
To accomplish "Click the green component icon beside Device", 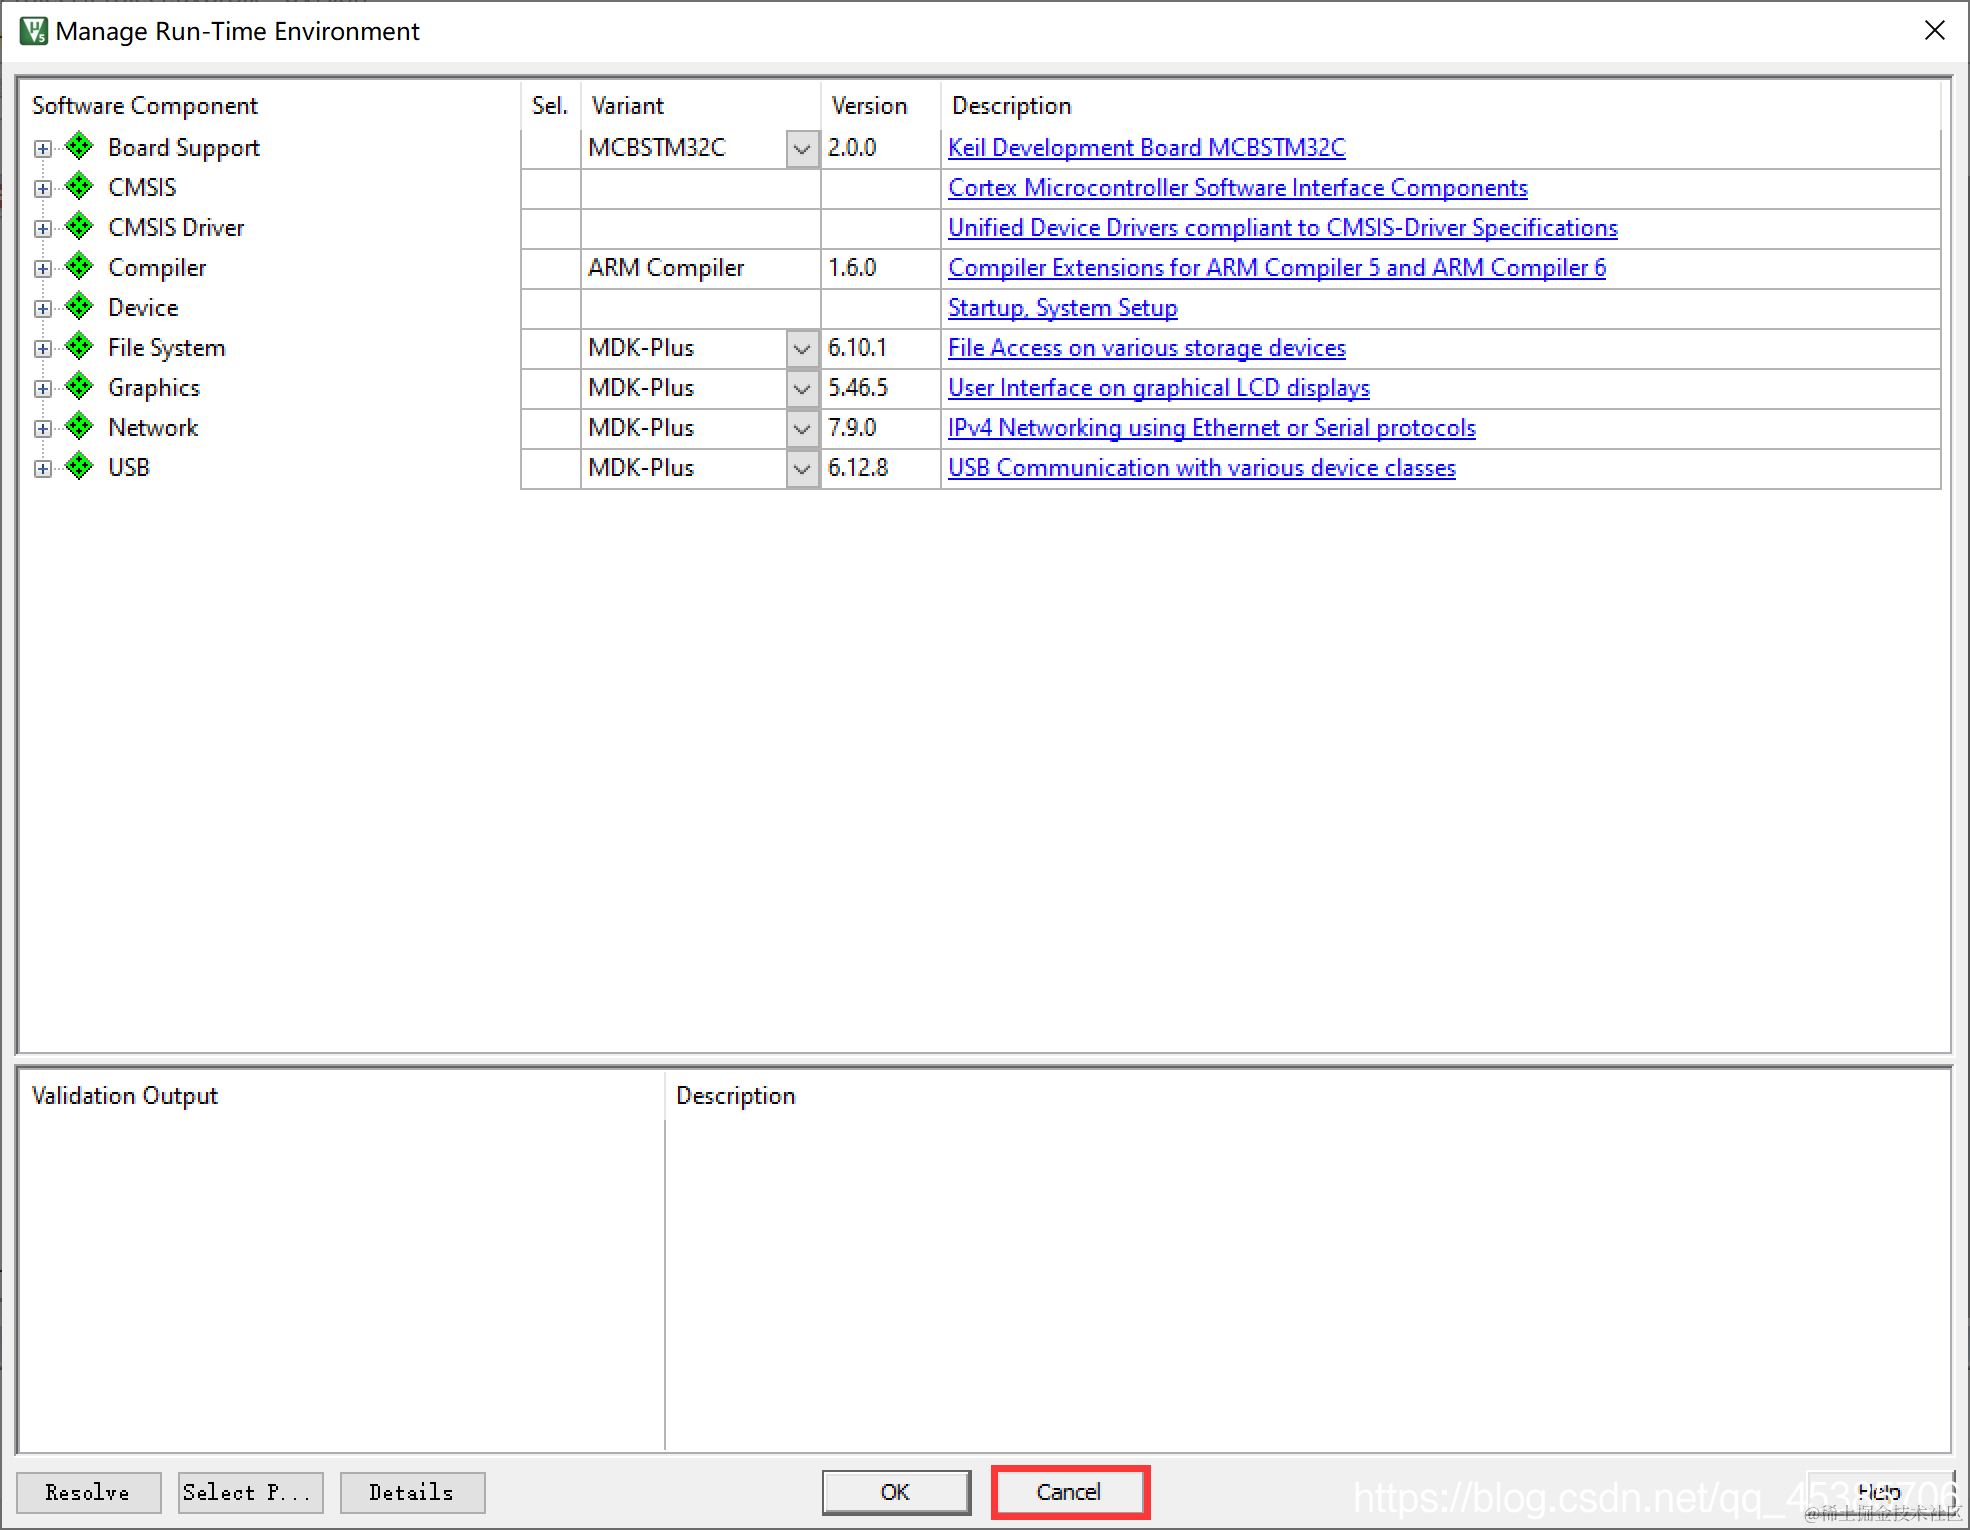I will 79,307.
